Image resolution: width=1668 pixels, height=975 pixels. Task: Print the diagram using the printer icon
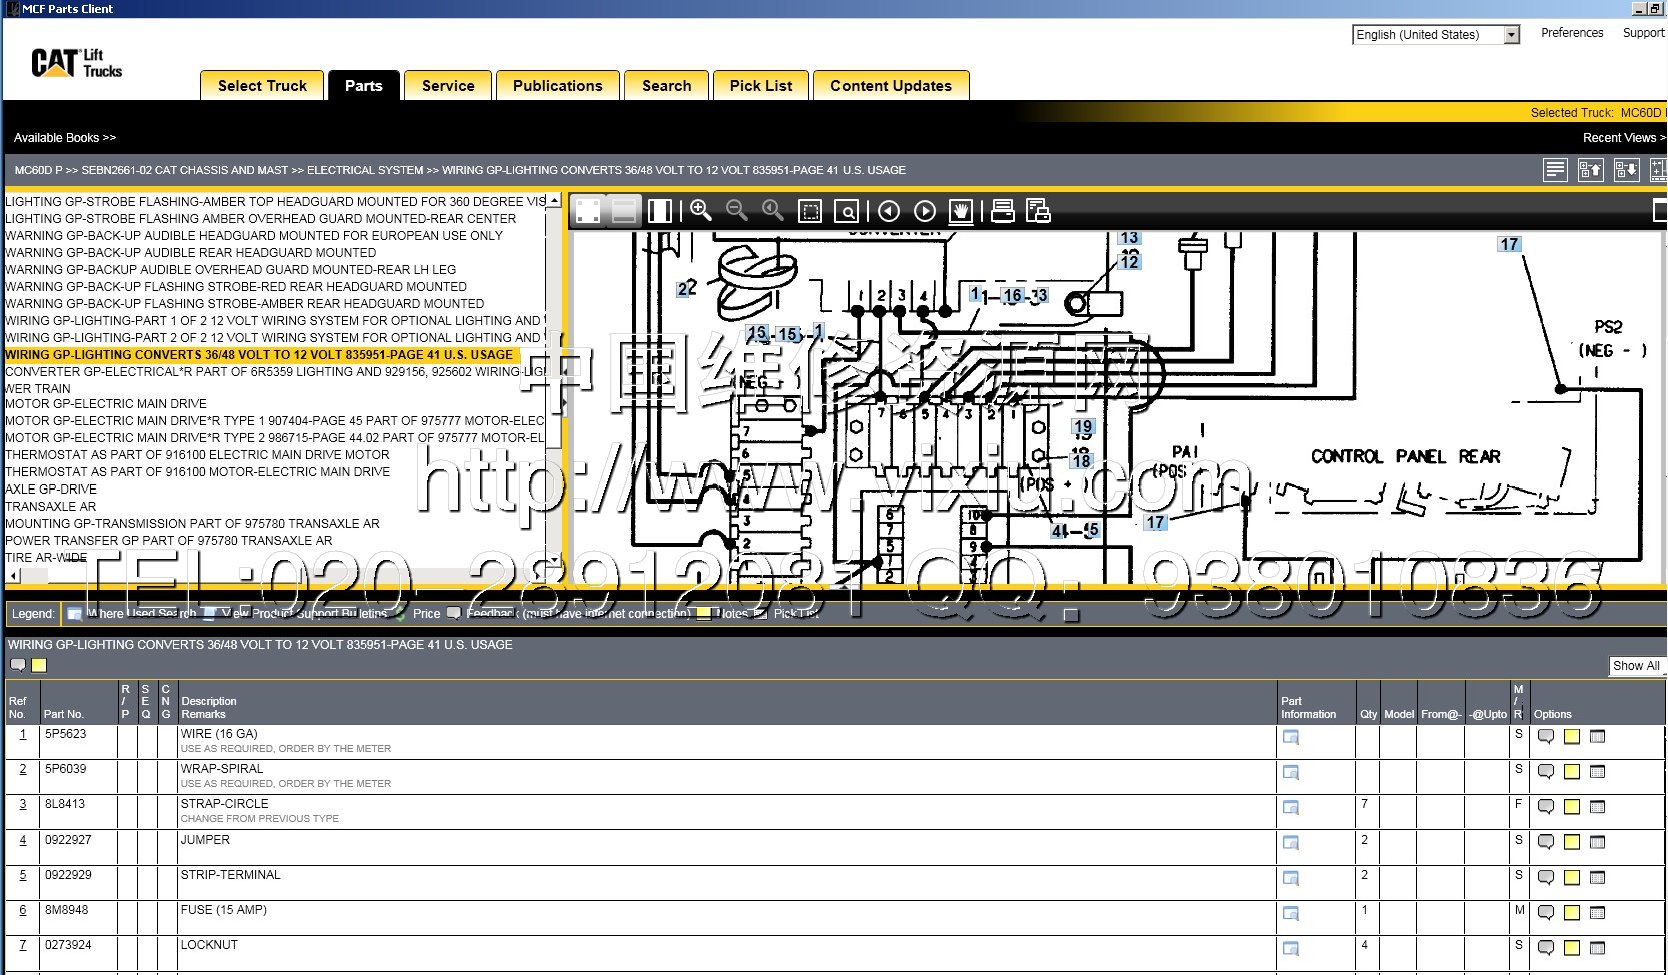1002,211
